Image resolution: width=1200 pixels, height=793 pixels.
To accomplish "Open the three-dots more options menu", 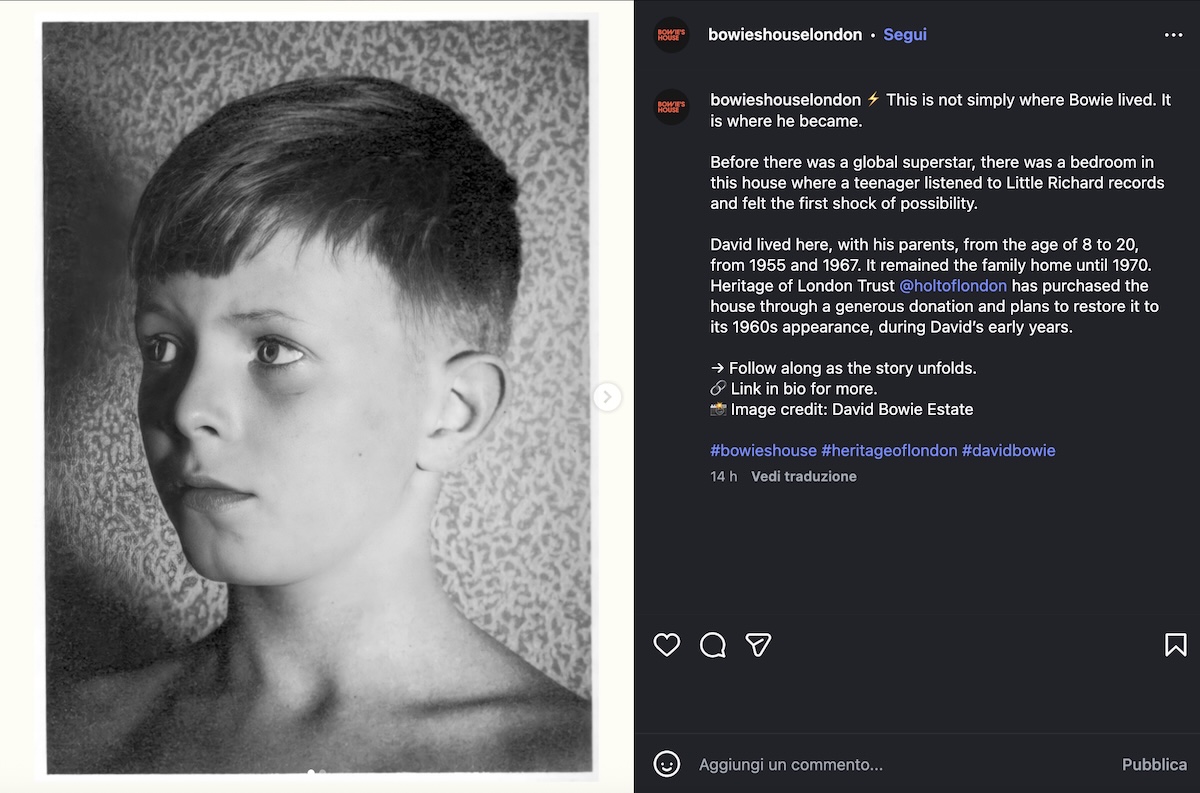I will (1173, 35).
